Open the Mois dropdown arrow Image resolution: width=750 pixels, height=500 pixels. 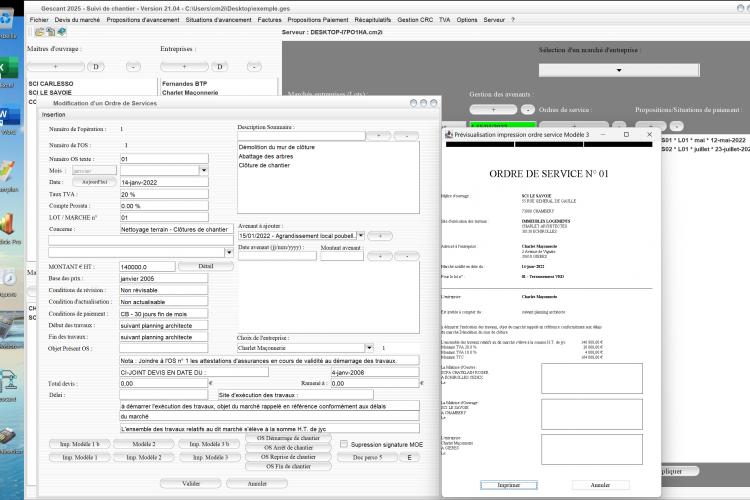pos(204,170)
